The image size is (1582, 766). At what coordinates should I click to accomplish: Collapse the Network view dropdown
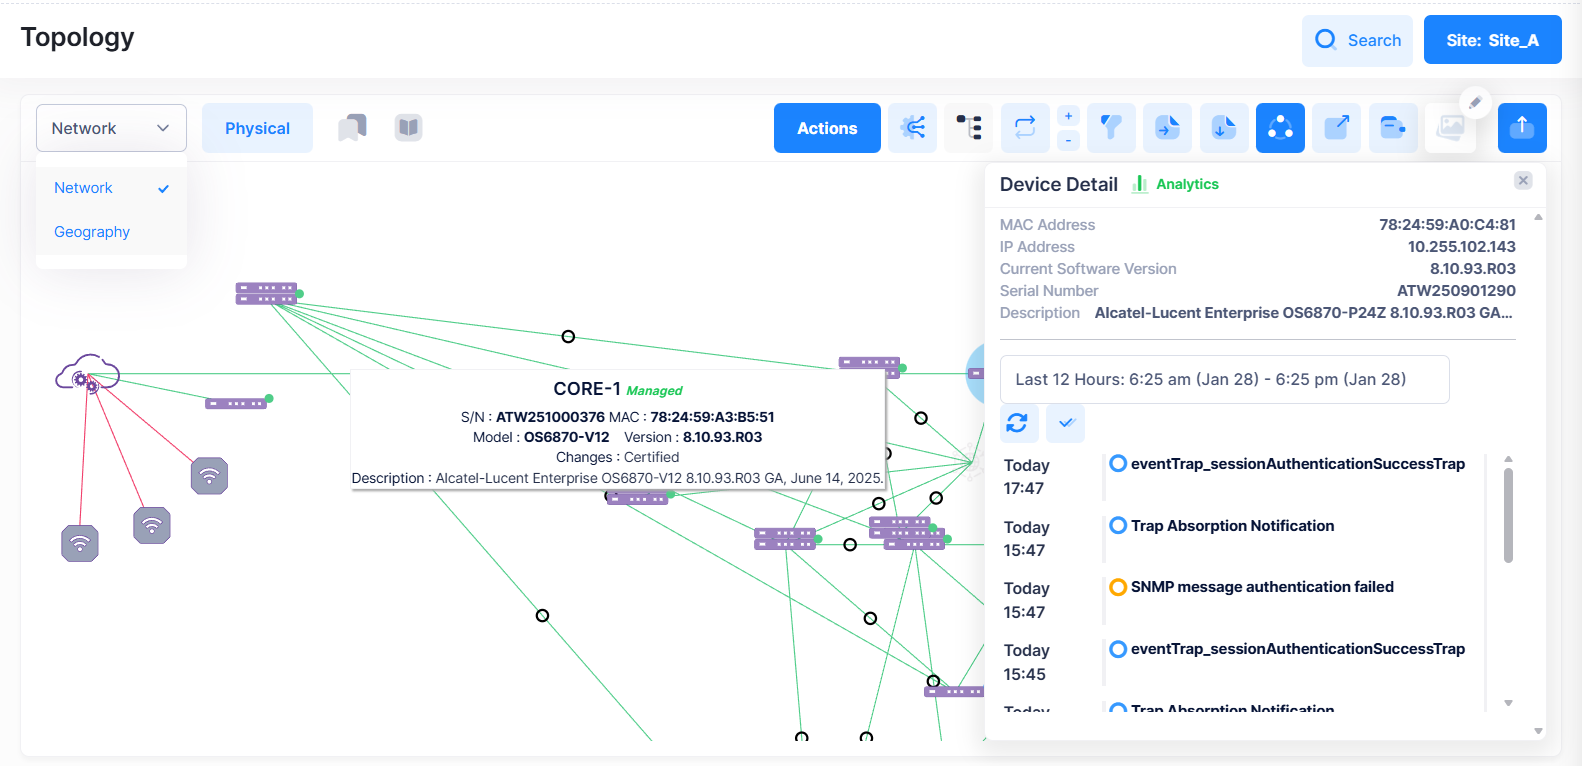(x=111, y=128)
